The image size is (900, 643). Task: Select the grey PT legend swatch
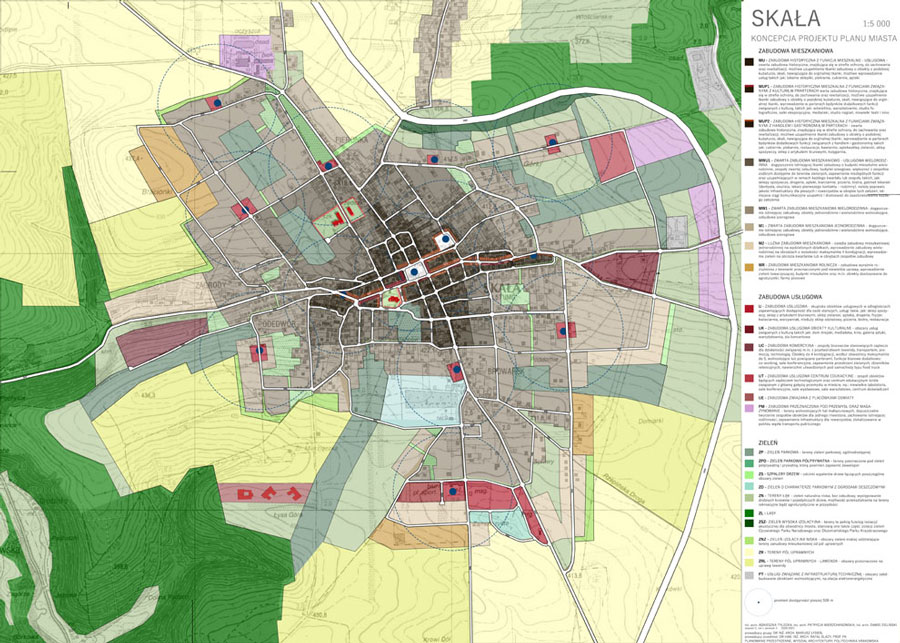pos(749,575)
